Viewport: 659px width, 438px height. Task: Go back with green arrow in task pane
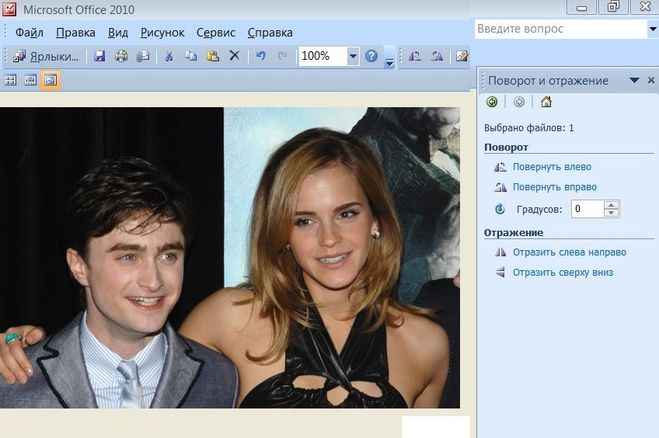tap(492, 102)
